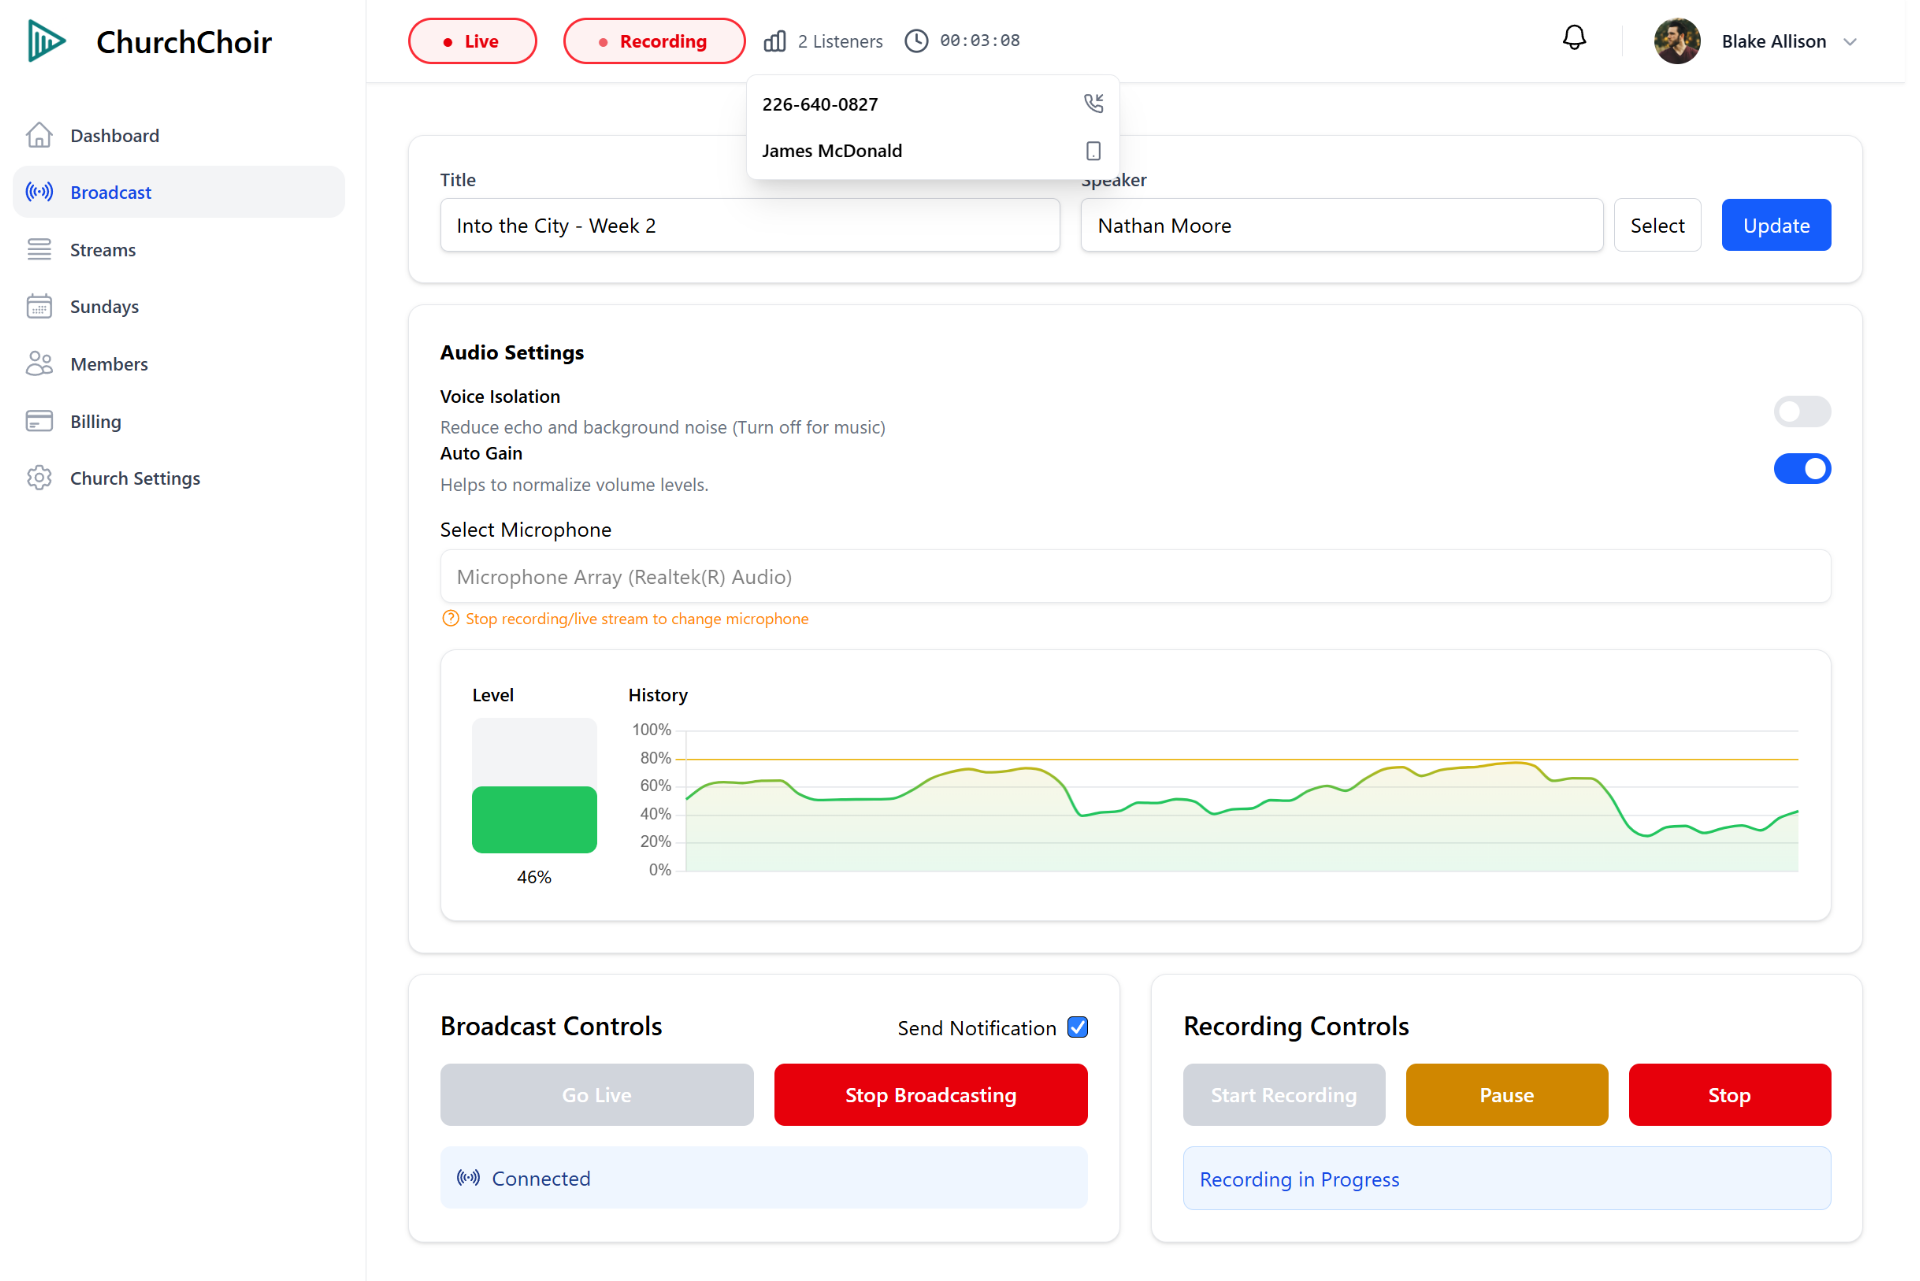Click the green audio level meter
The height and width of the screenshot is (1281, 1920).
[534, 819]
